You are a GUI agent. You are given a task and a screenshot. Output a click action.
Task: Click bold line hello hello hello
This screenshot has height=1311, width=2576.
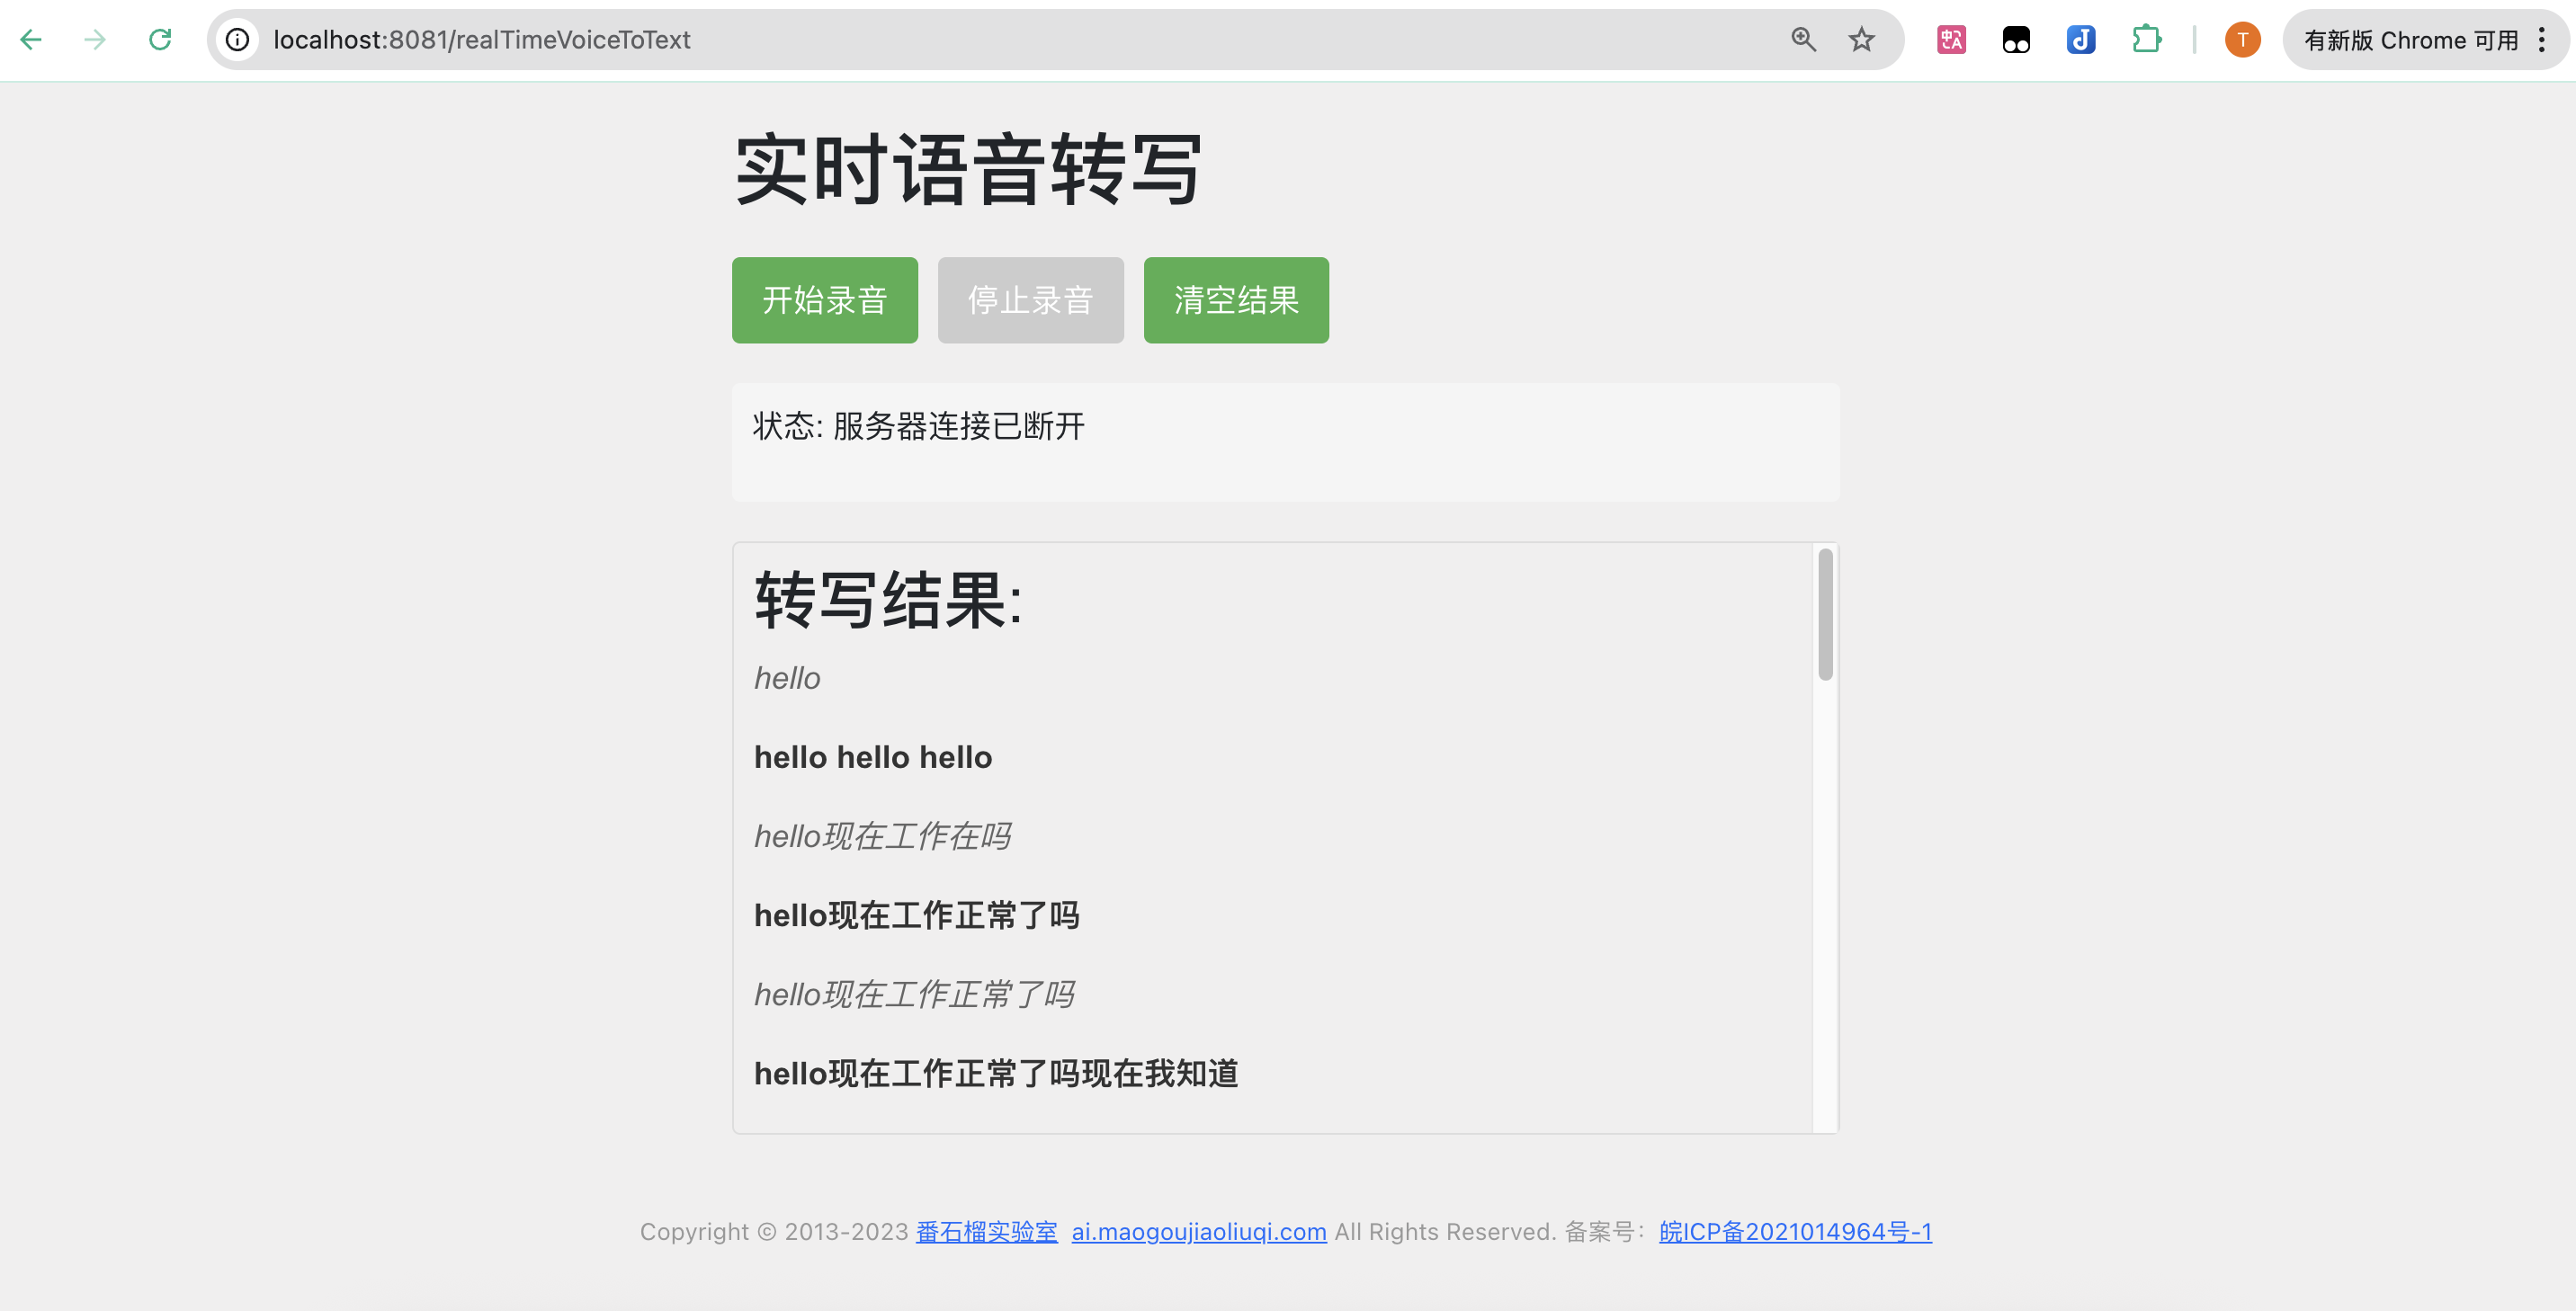pos(873,757)
